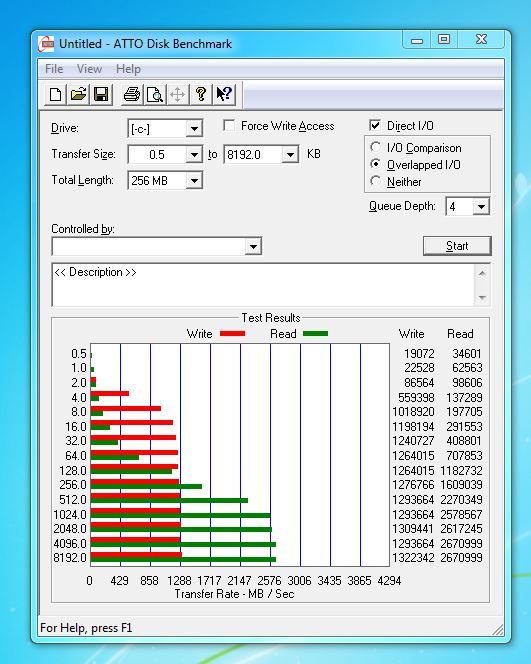Open Print Preview magnifier icon
This screenshot has height=664, width=531.
pyautogui.click(x=155, y=94)
